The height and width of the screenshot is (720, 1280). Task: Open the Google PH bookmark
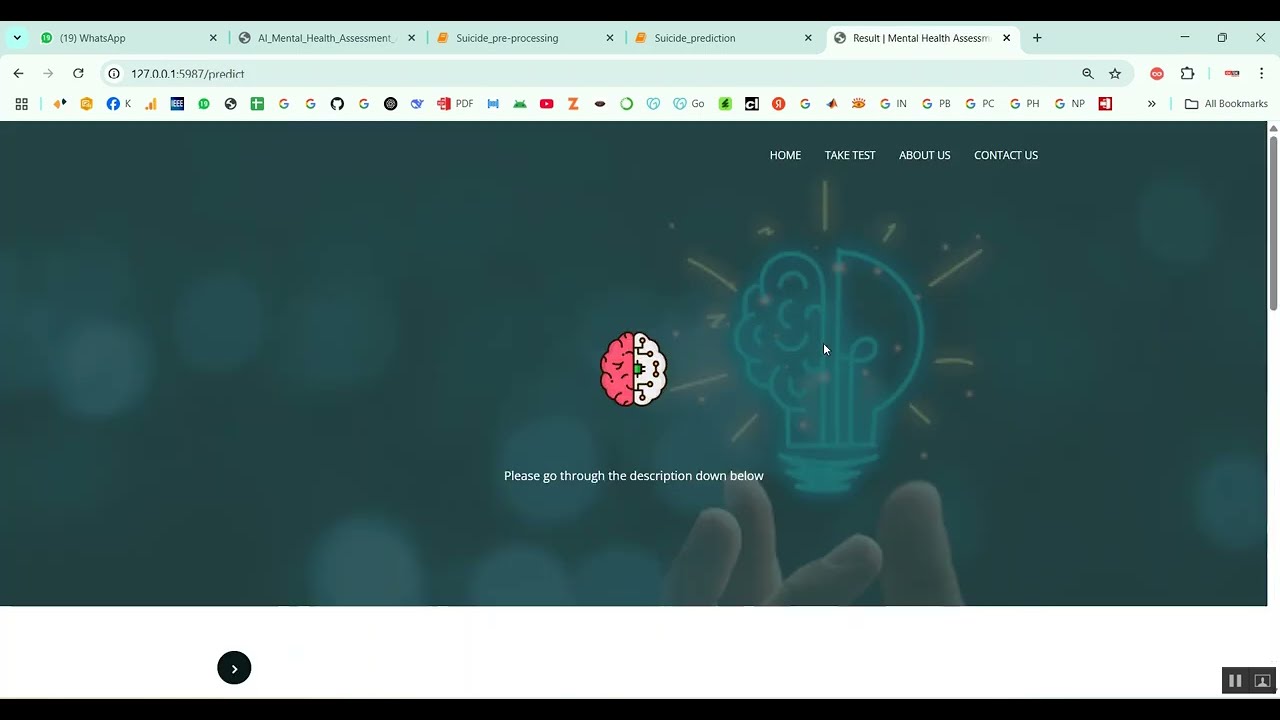(1024, 104)
